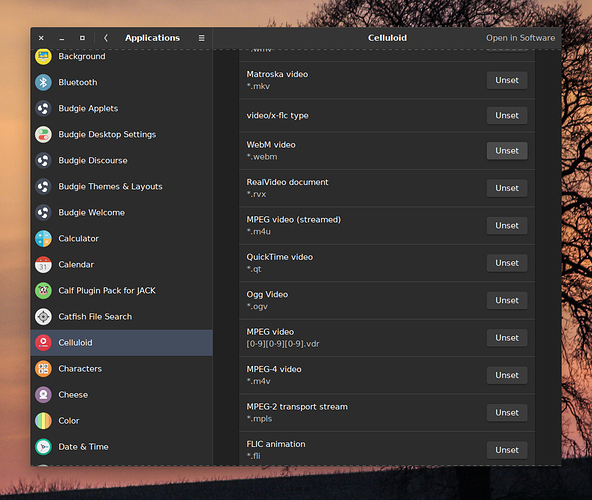Open Budgie Desktop Settings toggle icon

tap(43, 134)
